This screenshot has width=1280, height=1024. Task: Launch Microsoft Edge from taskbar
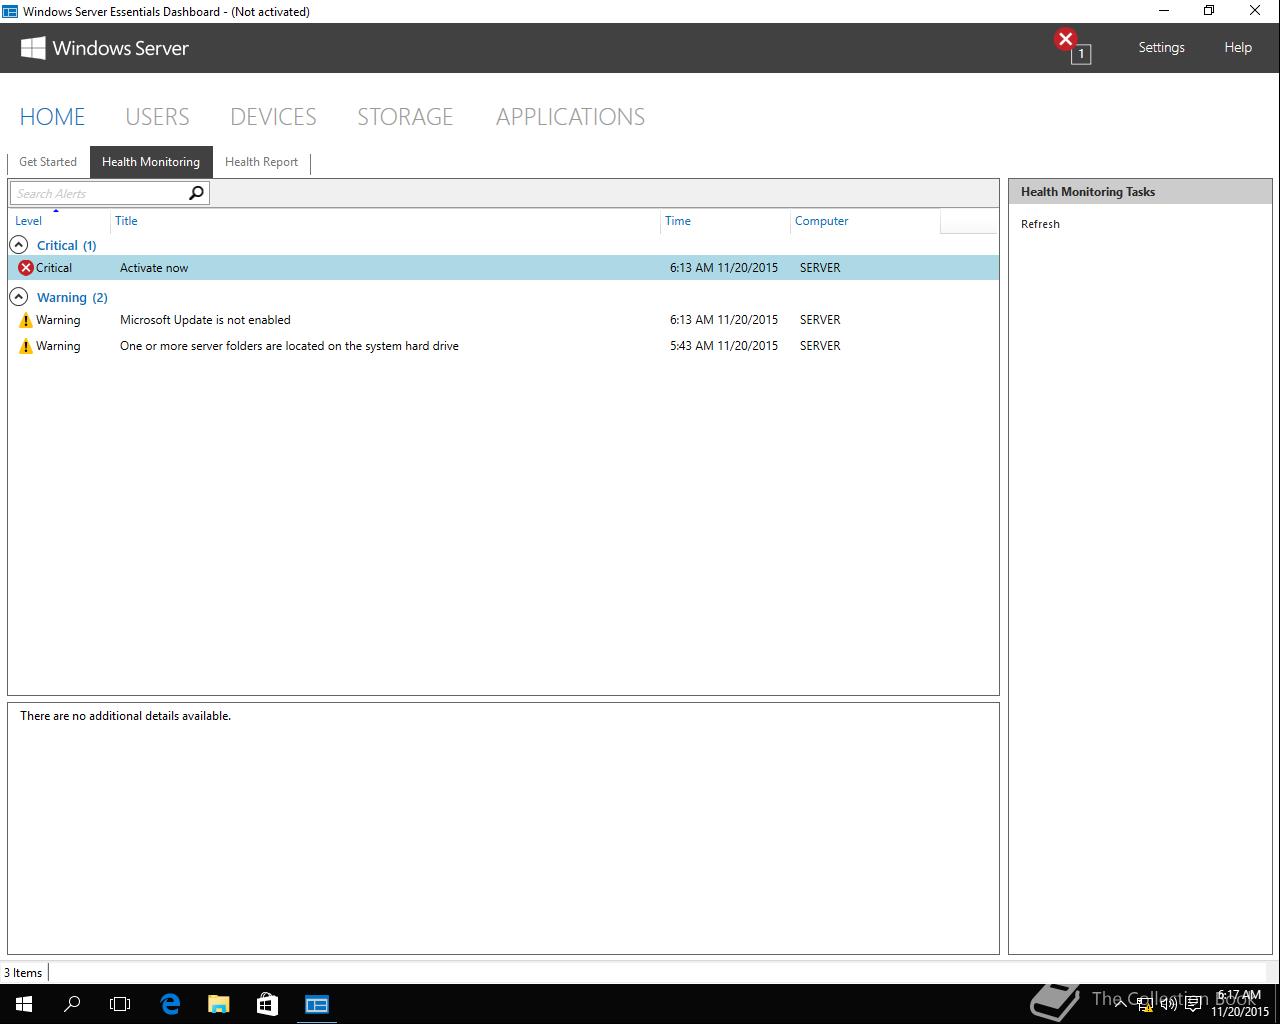[170, 1004]
